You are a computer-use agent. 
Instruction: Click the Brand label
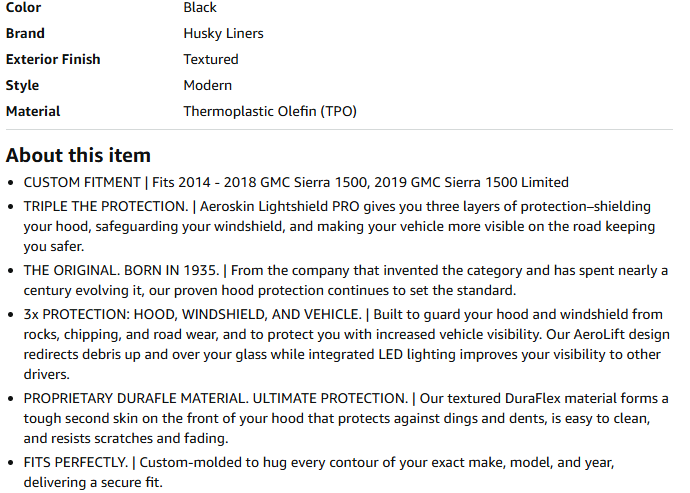pyautogui.click(x=25, y=33)
